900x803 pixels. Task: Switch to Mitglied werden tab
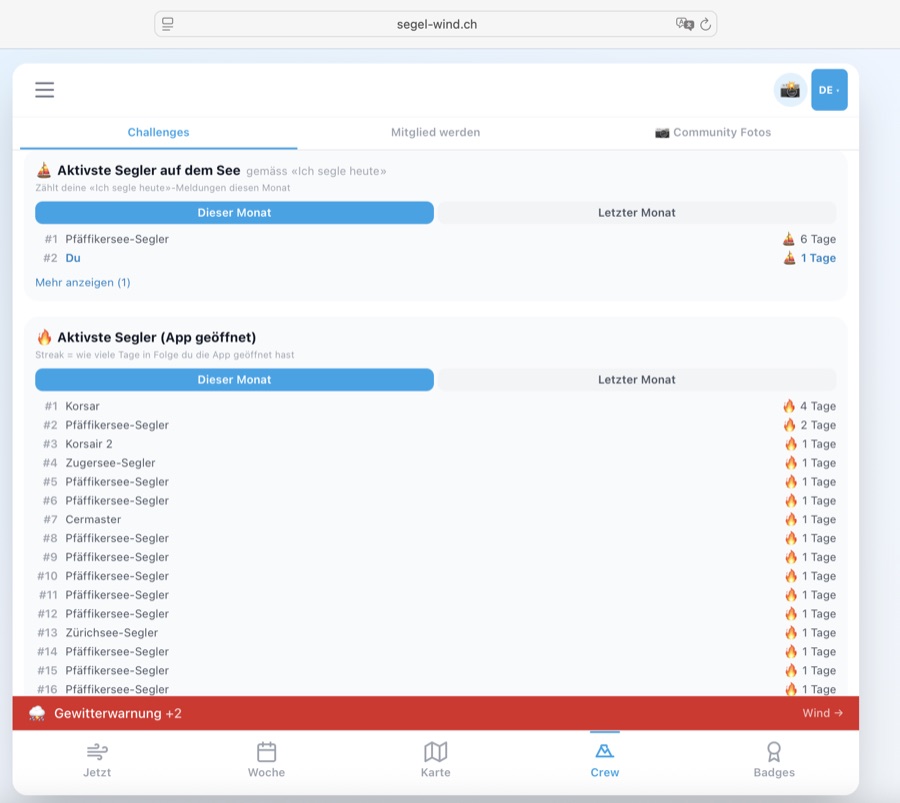tap(435, 133)
